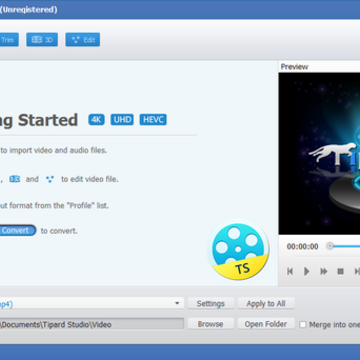This screenshot has width=360, height=360.
Task: Open profile Settings
Action: tap(211, 304)
